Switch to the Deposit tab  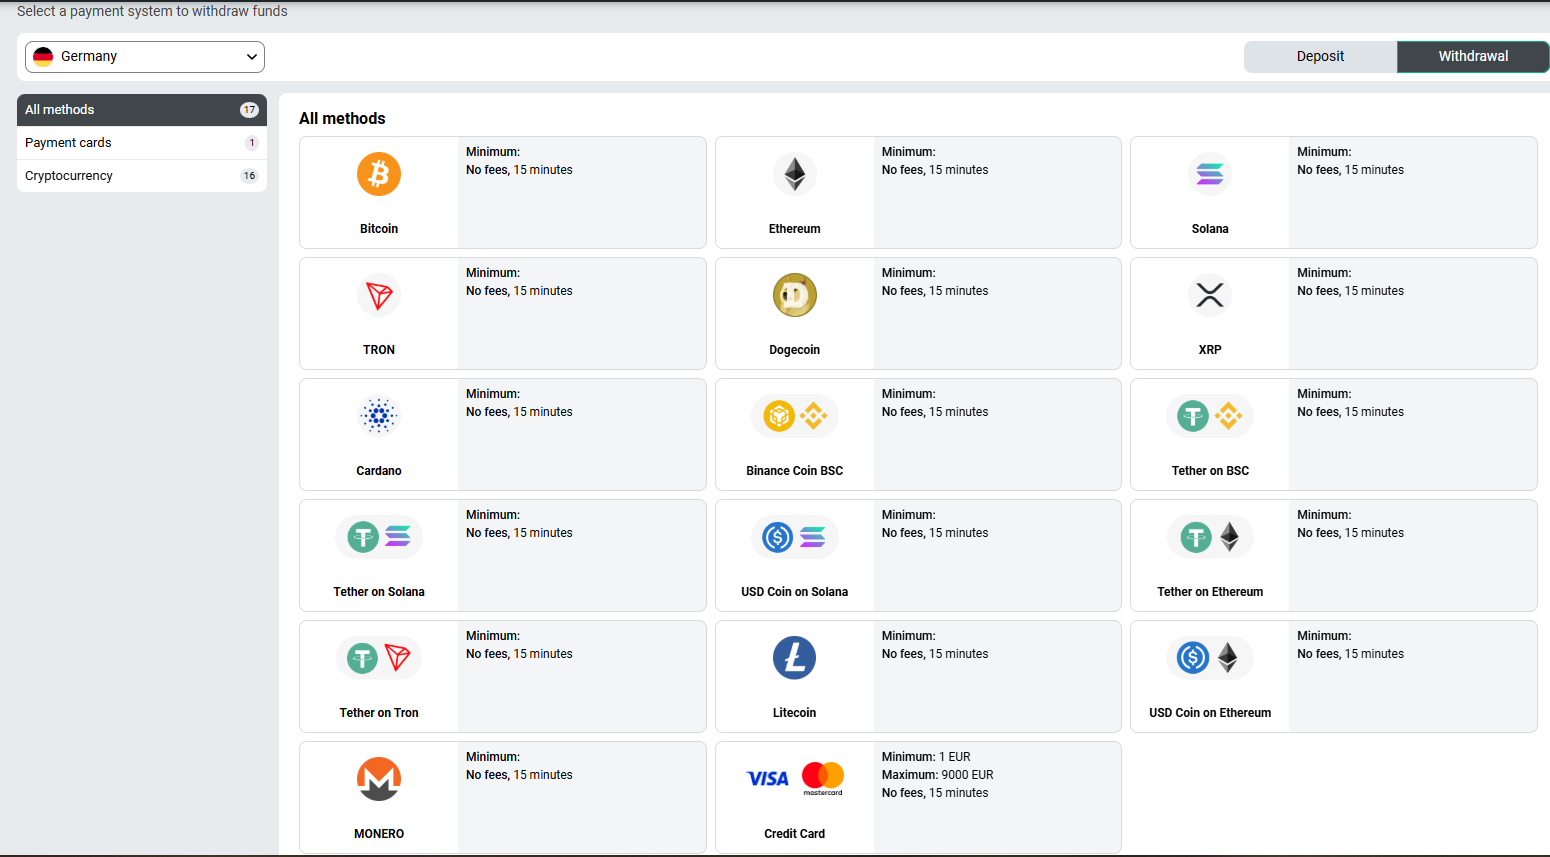1320,57
